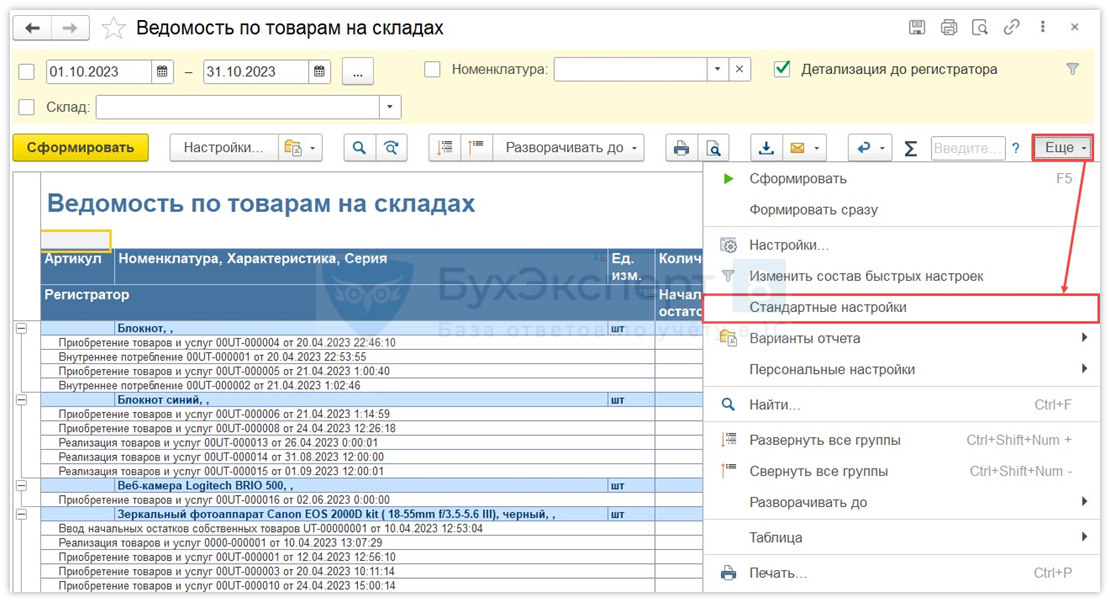Open print preview with magnifier-page icon
Viewport: 1110px width, 602px height.
pyautogui.click(x=713, y=148)
